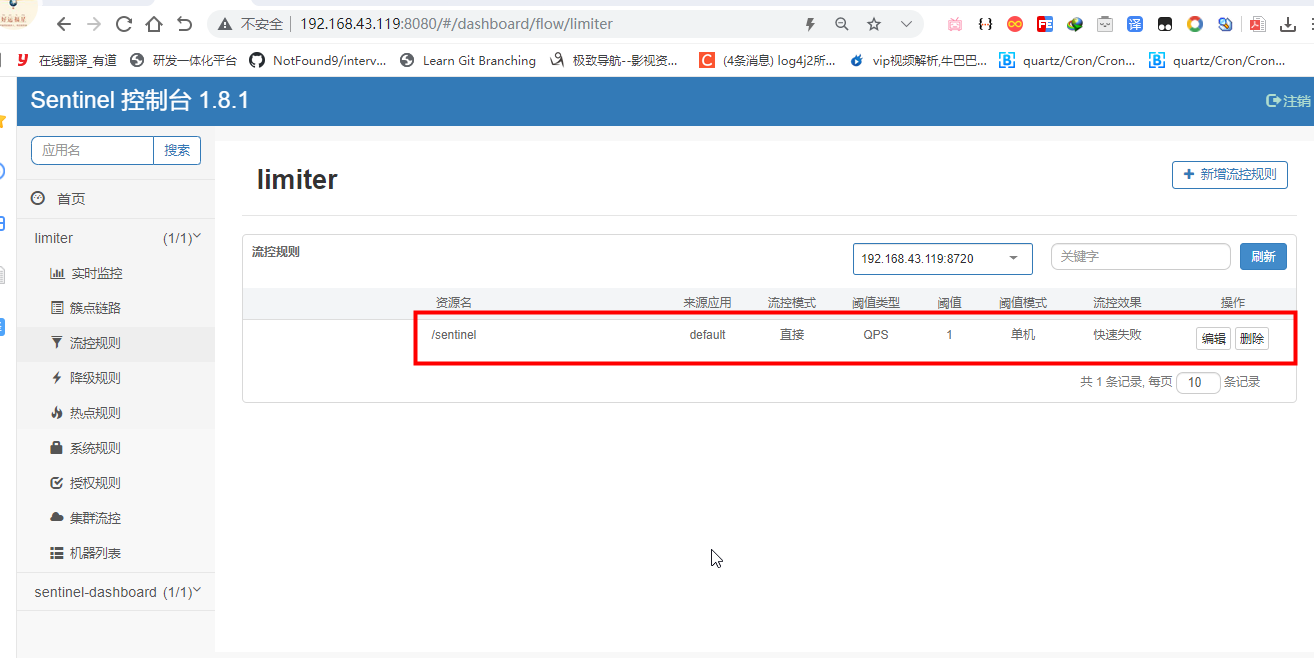Open the curly-braces JSON extension
This screenshot has width=1314, height=658.
[985, 24]
